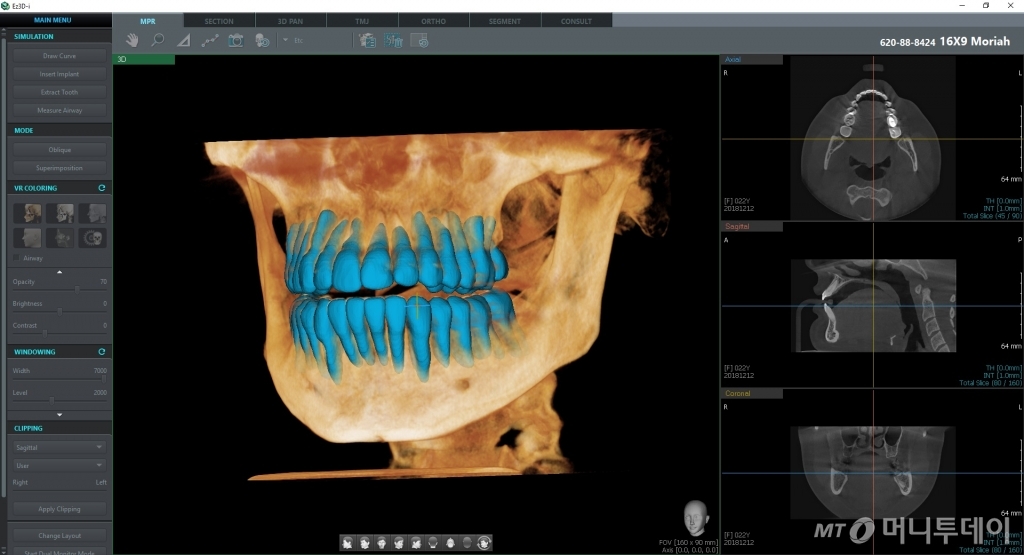The height and width of the screenshot is (555, 1024).
Task: Switch to the CONSULT tab
Action: [576, 21]
